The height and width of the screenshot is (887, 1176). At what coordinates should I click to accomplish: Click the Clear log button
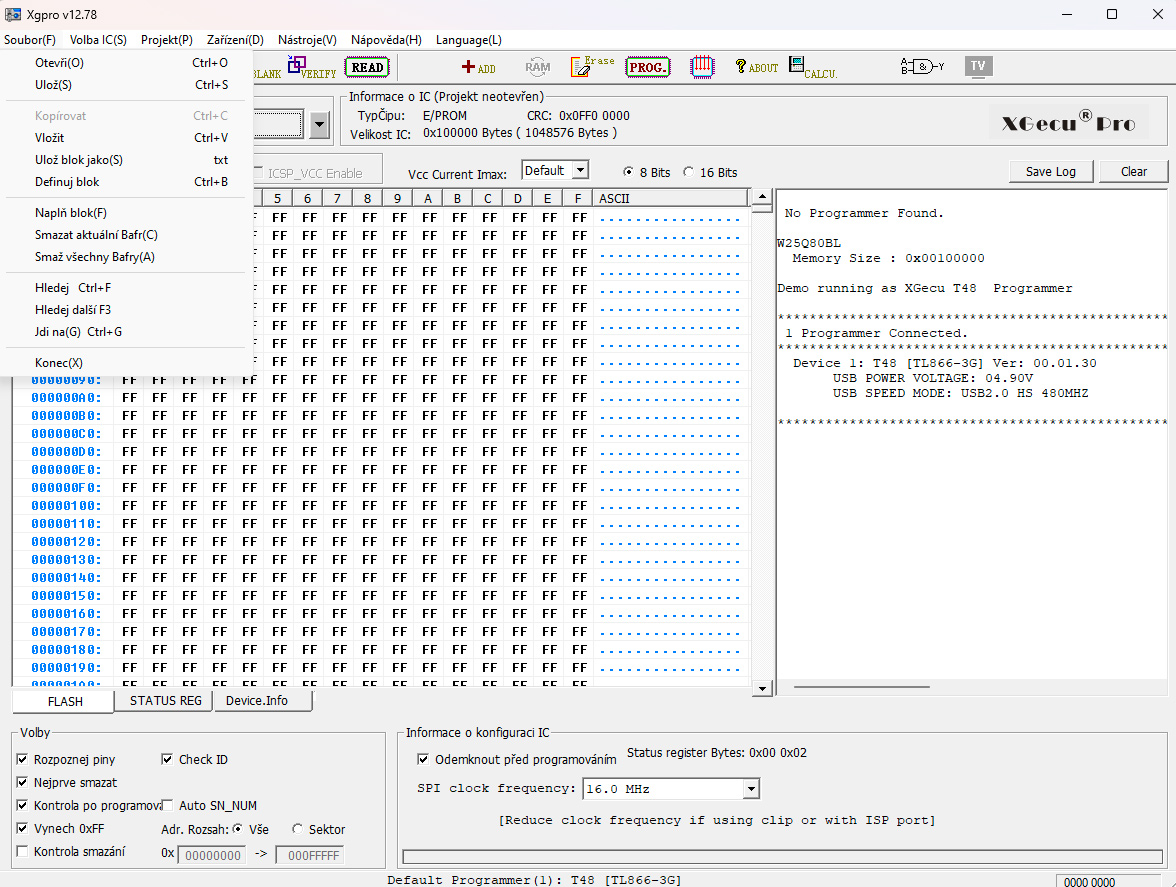[1133, 172]
